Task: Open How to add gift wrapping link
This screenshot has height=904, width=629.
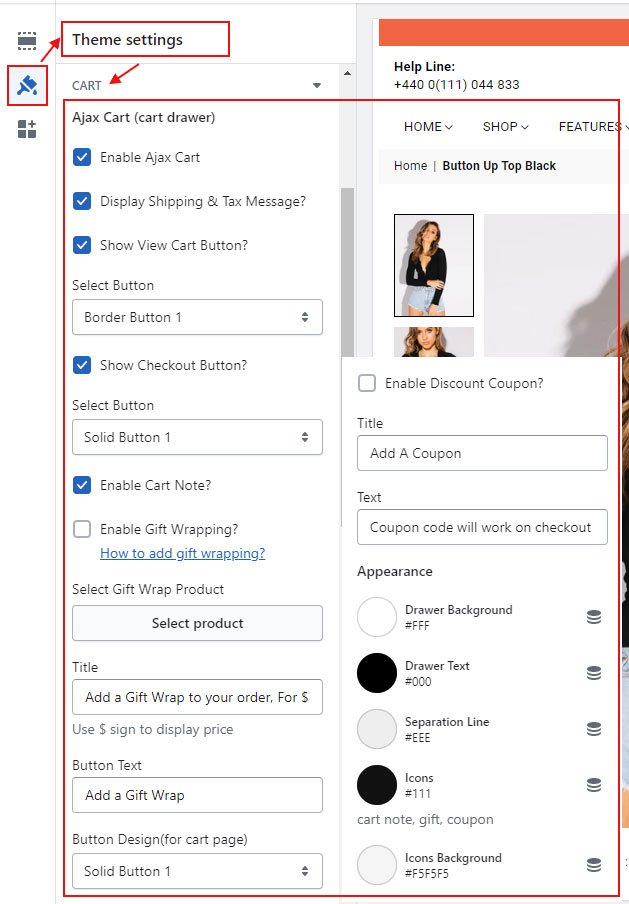Action: click(182, 553)
